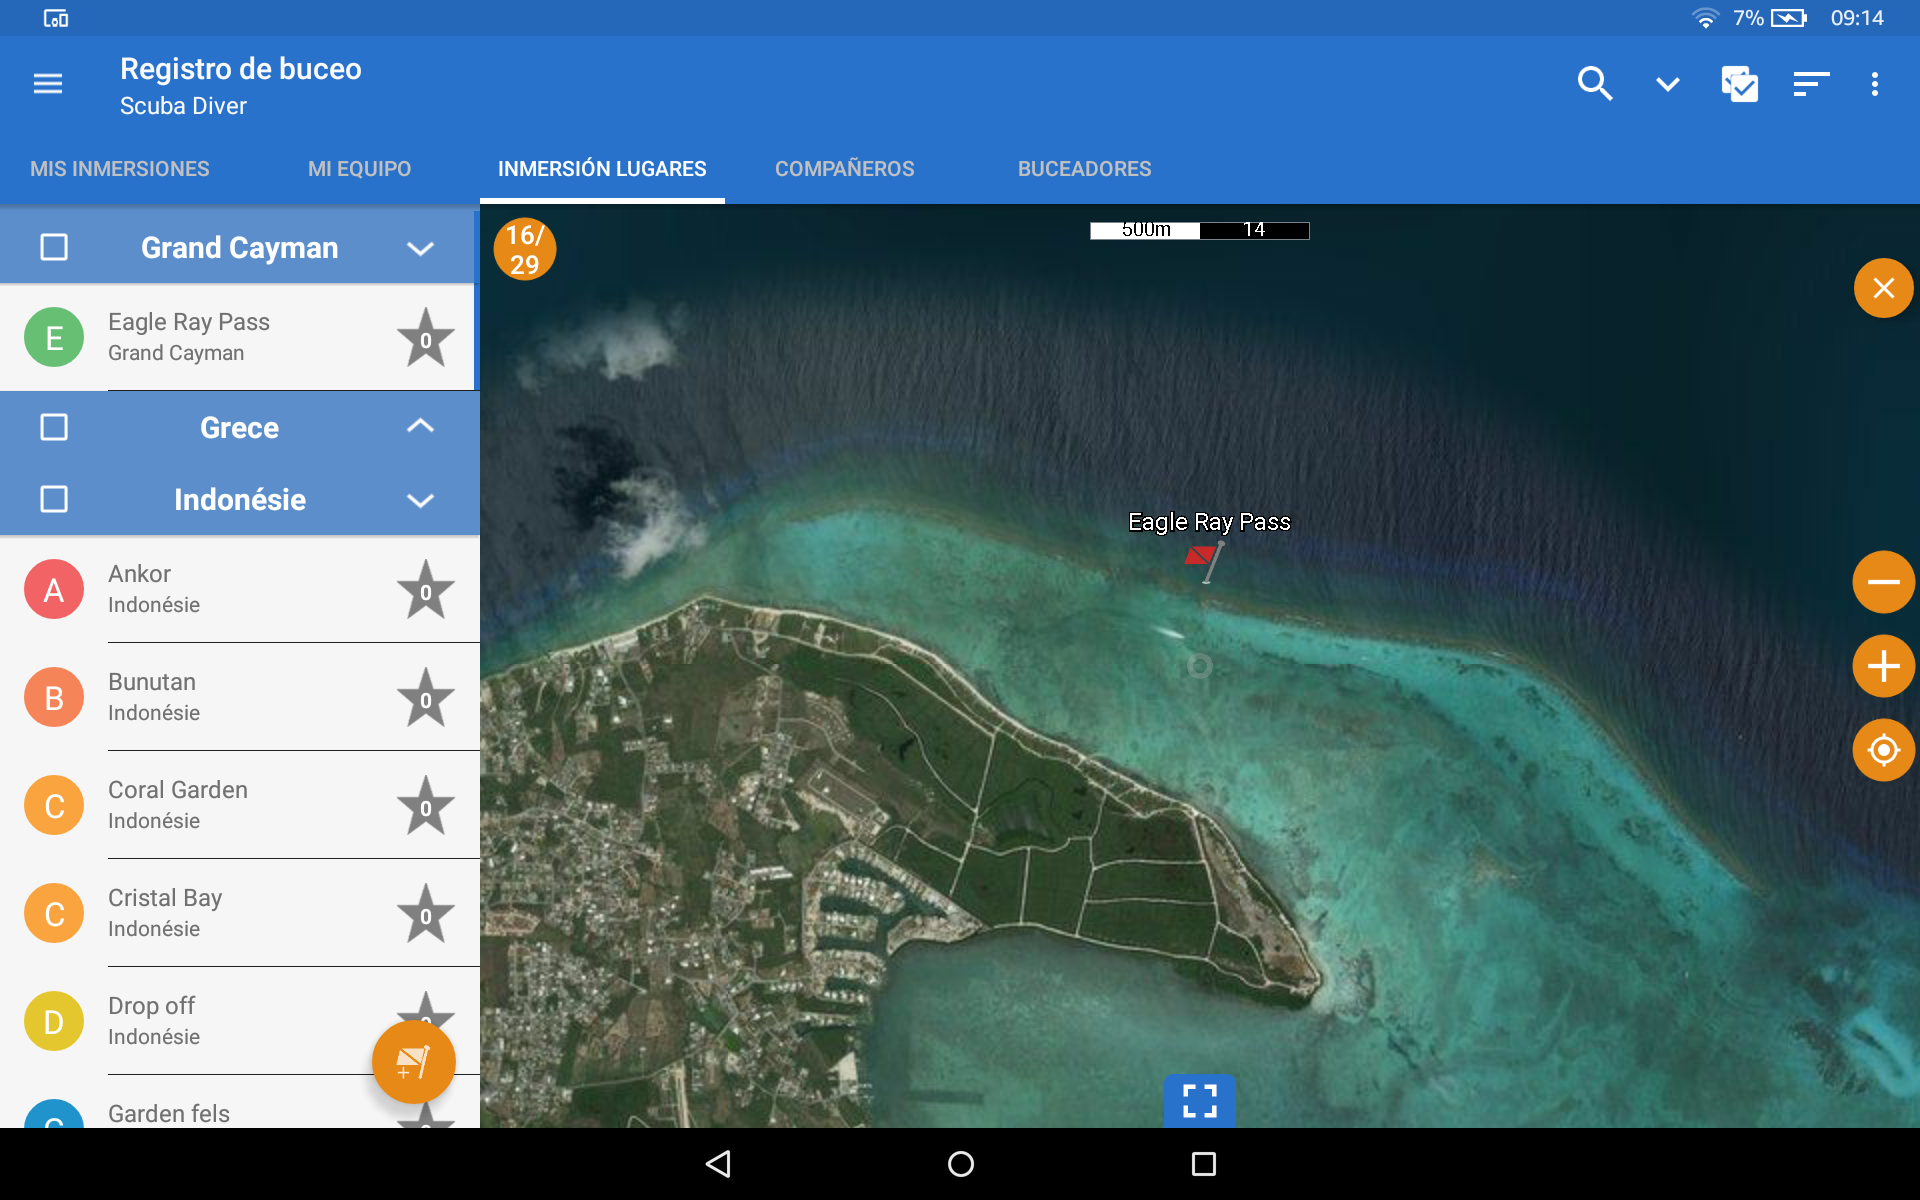The width and height of the screenshot is (1920, 1200).
Task: Open the Compañeros tab
Action: tap(845, 169)
